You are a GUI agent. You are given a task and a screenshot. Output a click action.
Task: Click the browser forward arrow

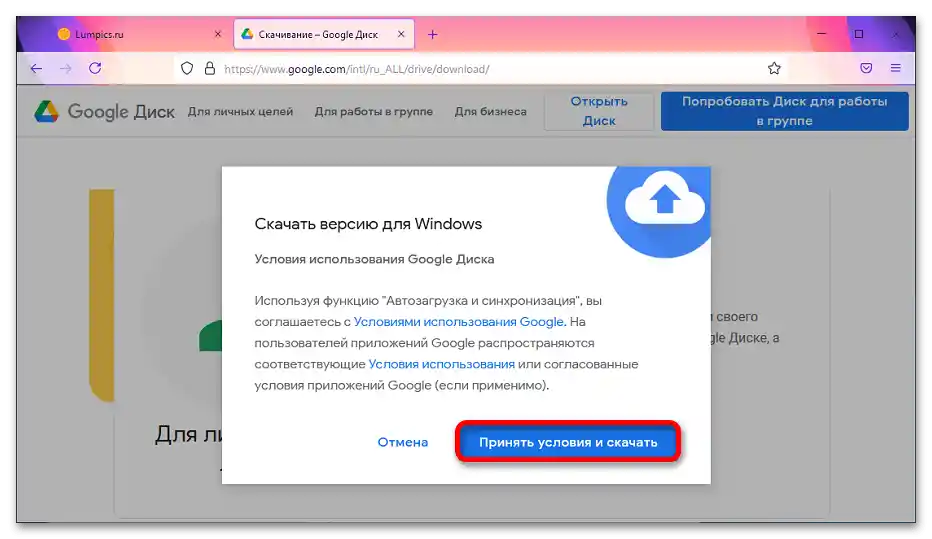65,69
